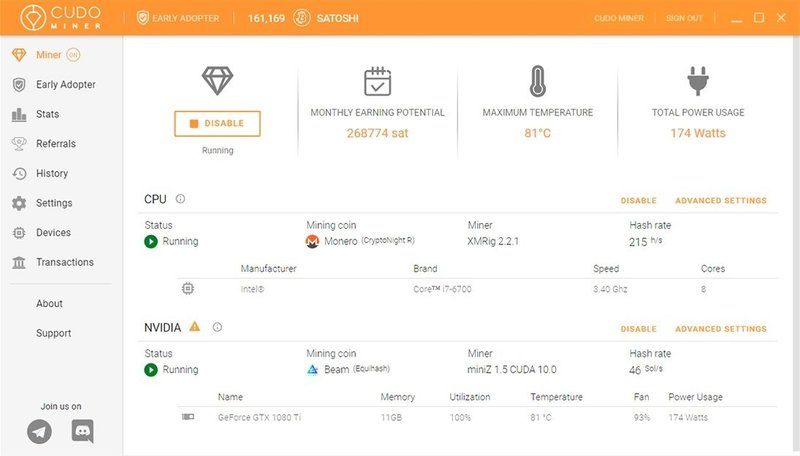Viewport: 800px width, 456px height.
Task: Click the total power usage plug icon
Action: 697,81
